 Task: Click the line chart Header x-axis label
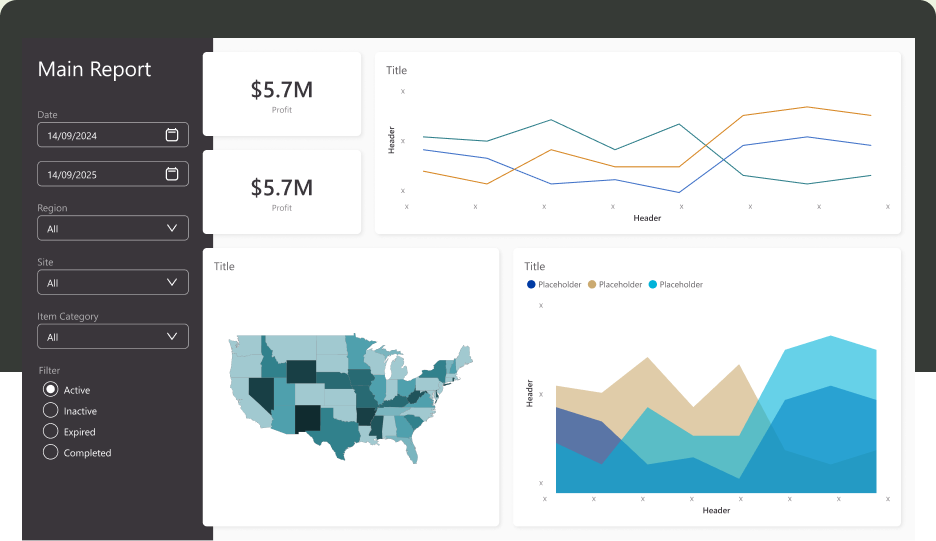pos(647,218)
